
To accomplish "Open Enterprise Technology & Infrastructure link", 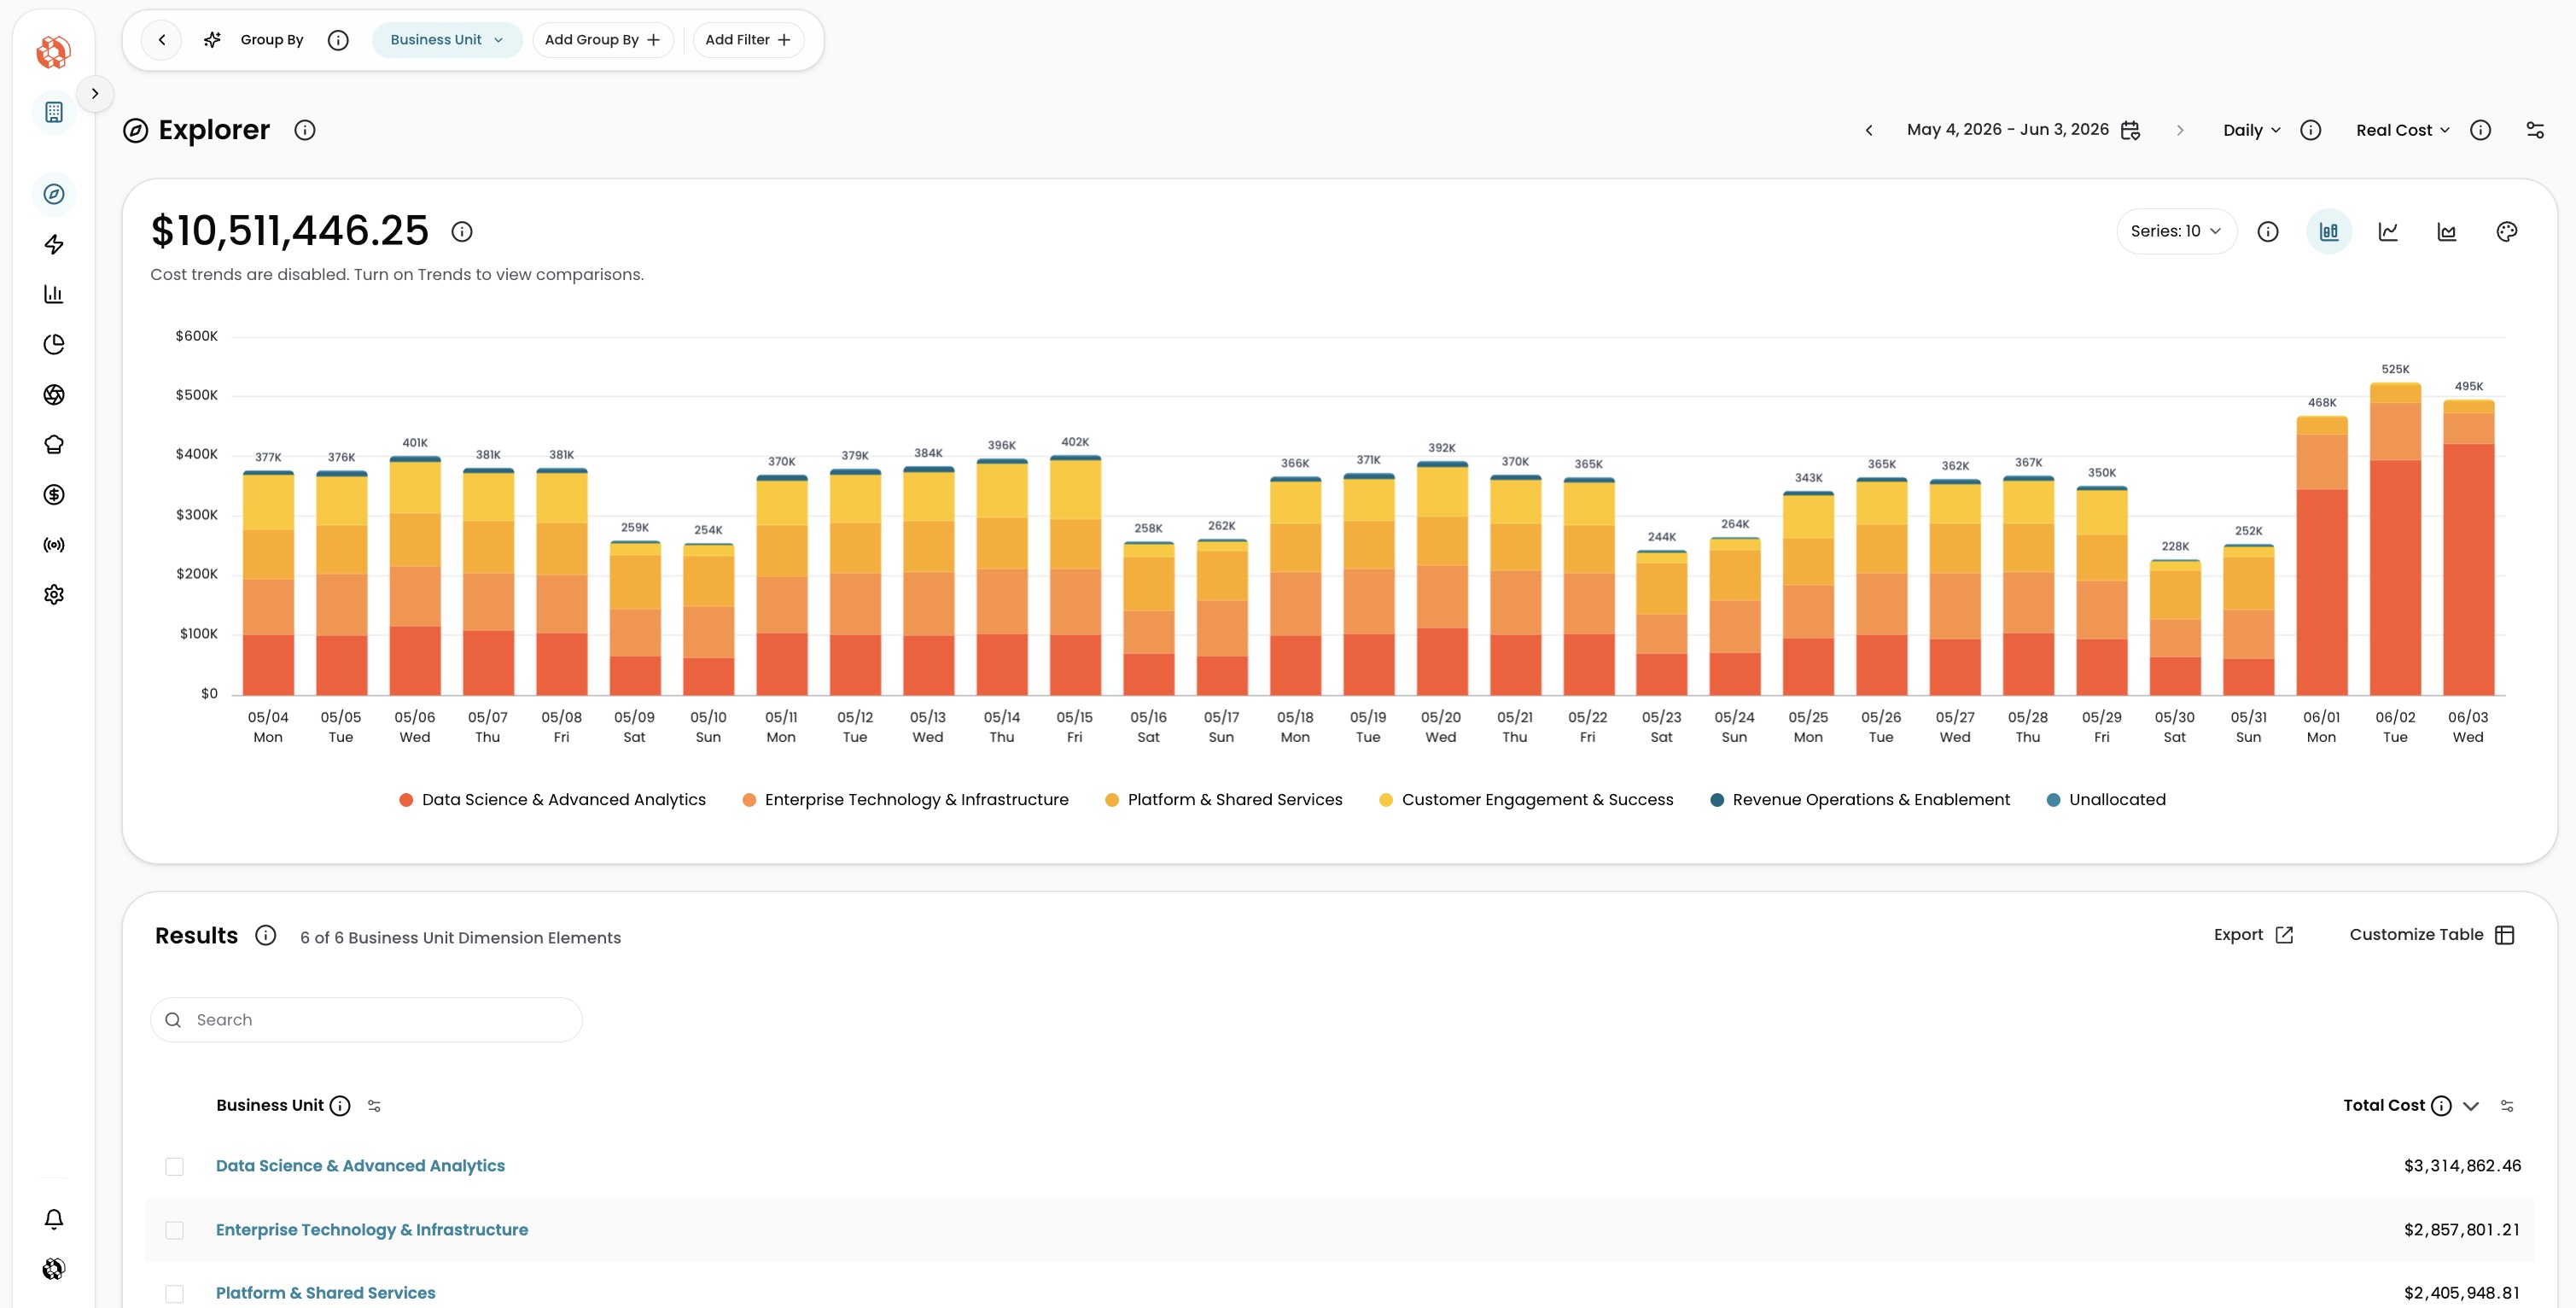I will point(372,1229).
